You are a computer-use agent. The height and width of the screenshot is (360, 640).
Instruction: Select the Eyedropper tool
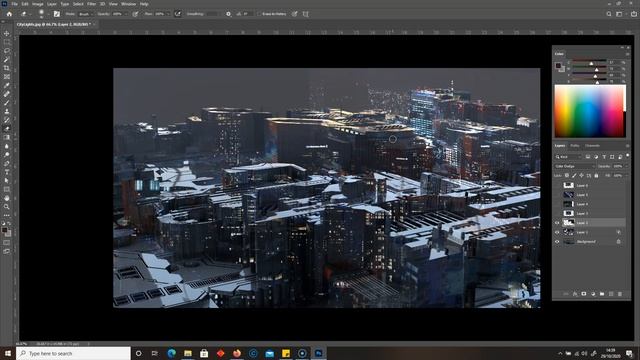coord(7,85)
